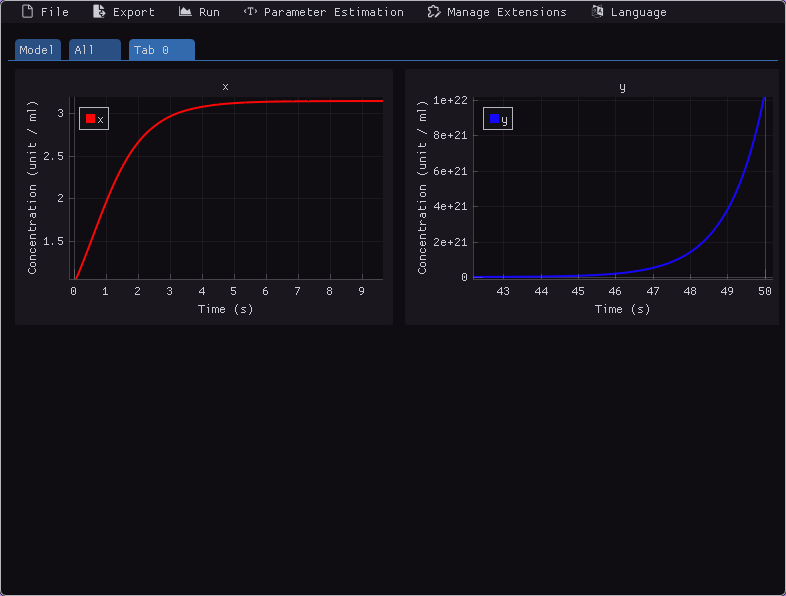Click the 6e+21 tick label

[x=450, y=171]
